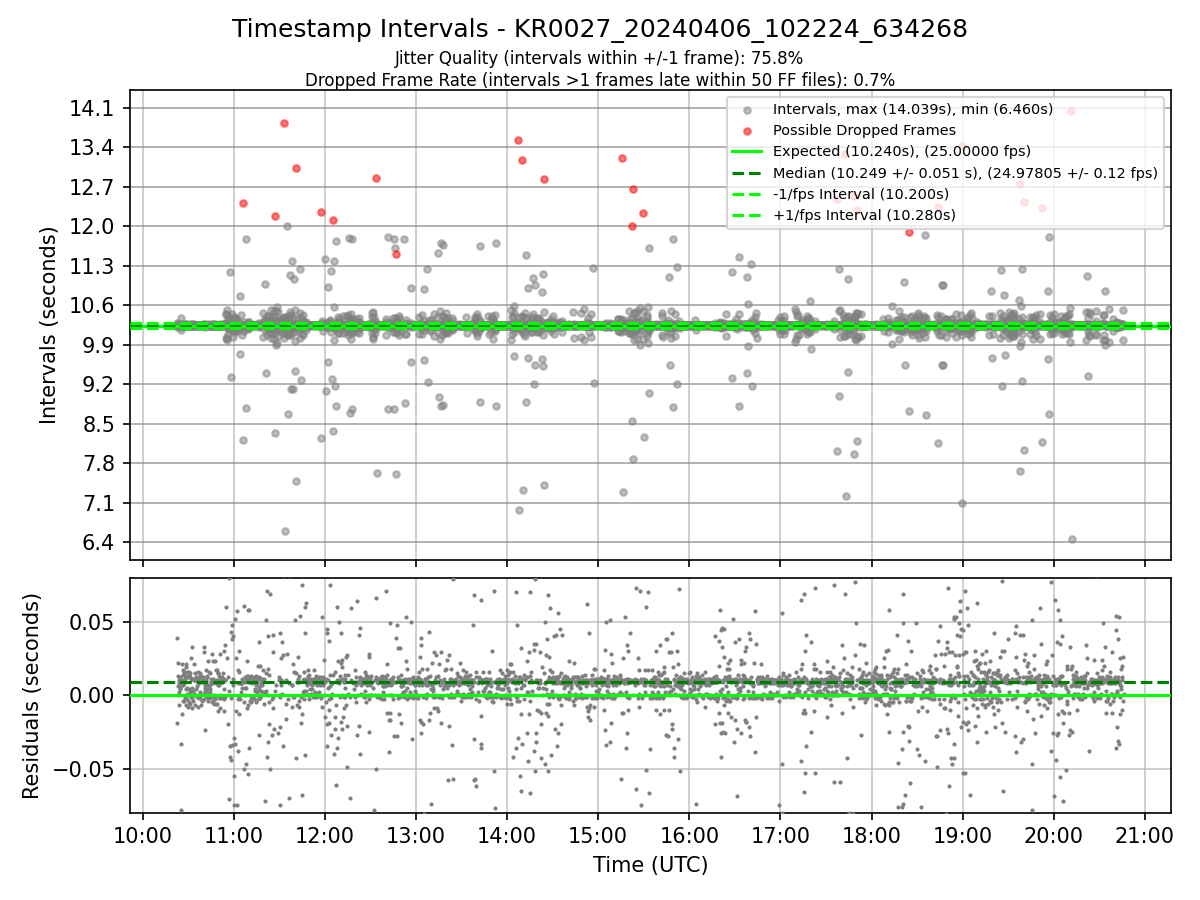Screen dimensions: 1200x900
Task: Click the solid green Expected legend line sample
Action: click(748, 151)
